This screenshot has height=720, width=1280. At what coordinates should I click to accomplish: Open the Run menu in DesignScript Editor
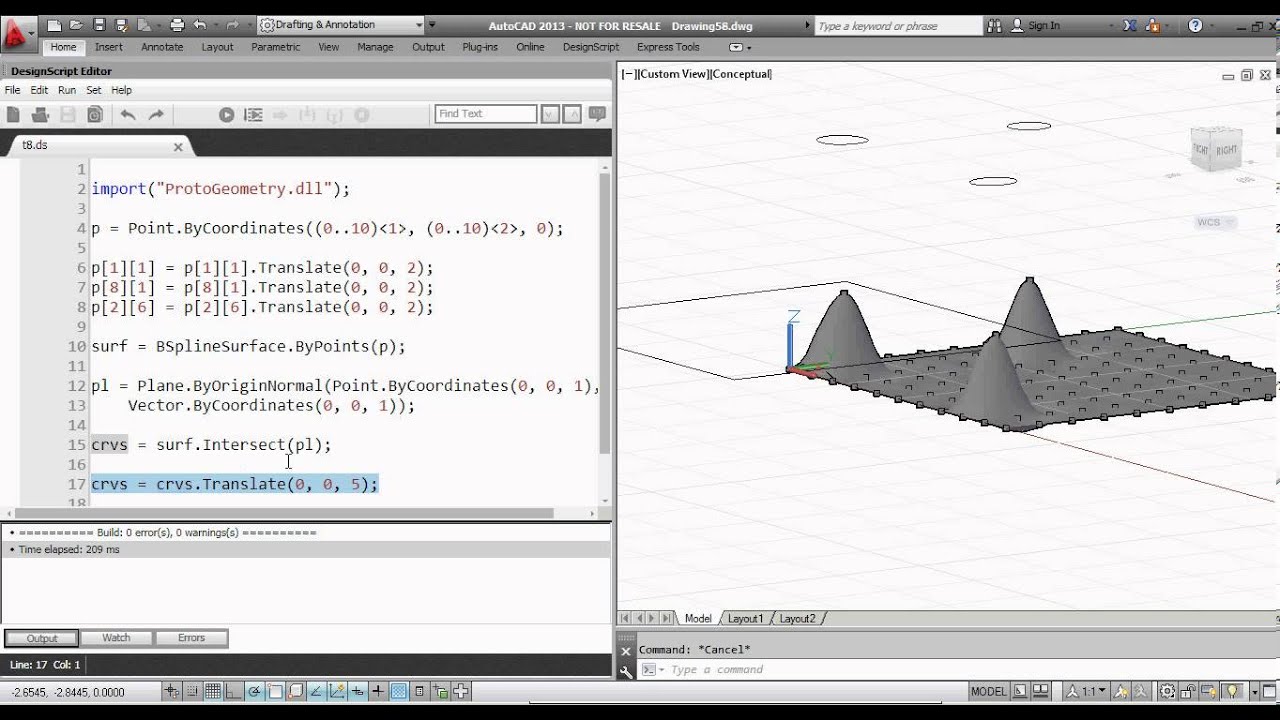point(67,90)
